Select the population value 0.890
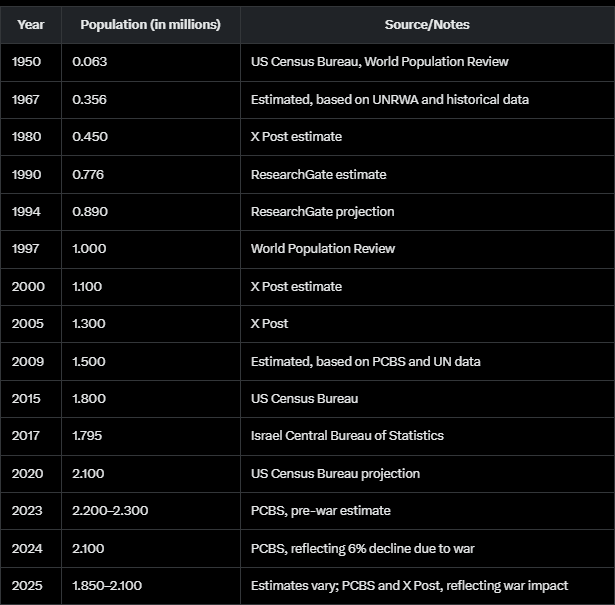Screen dimensions: 615x605 pos(90,212)
